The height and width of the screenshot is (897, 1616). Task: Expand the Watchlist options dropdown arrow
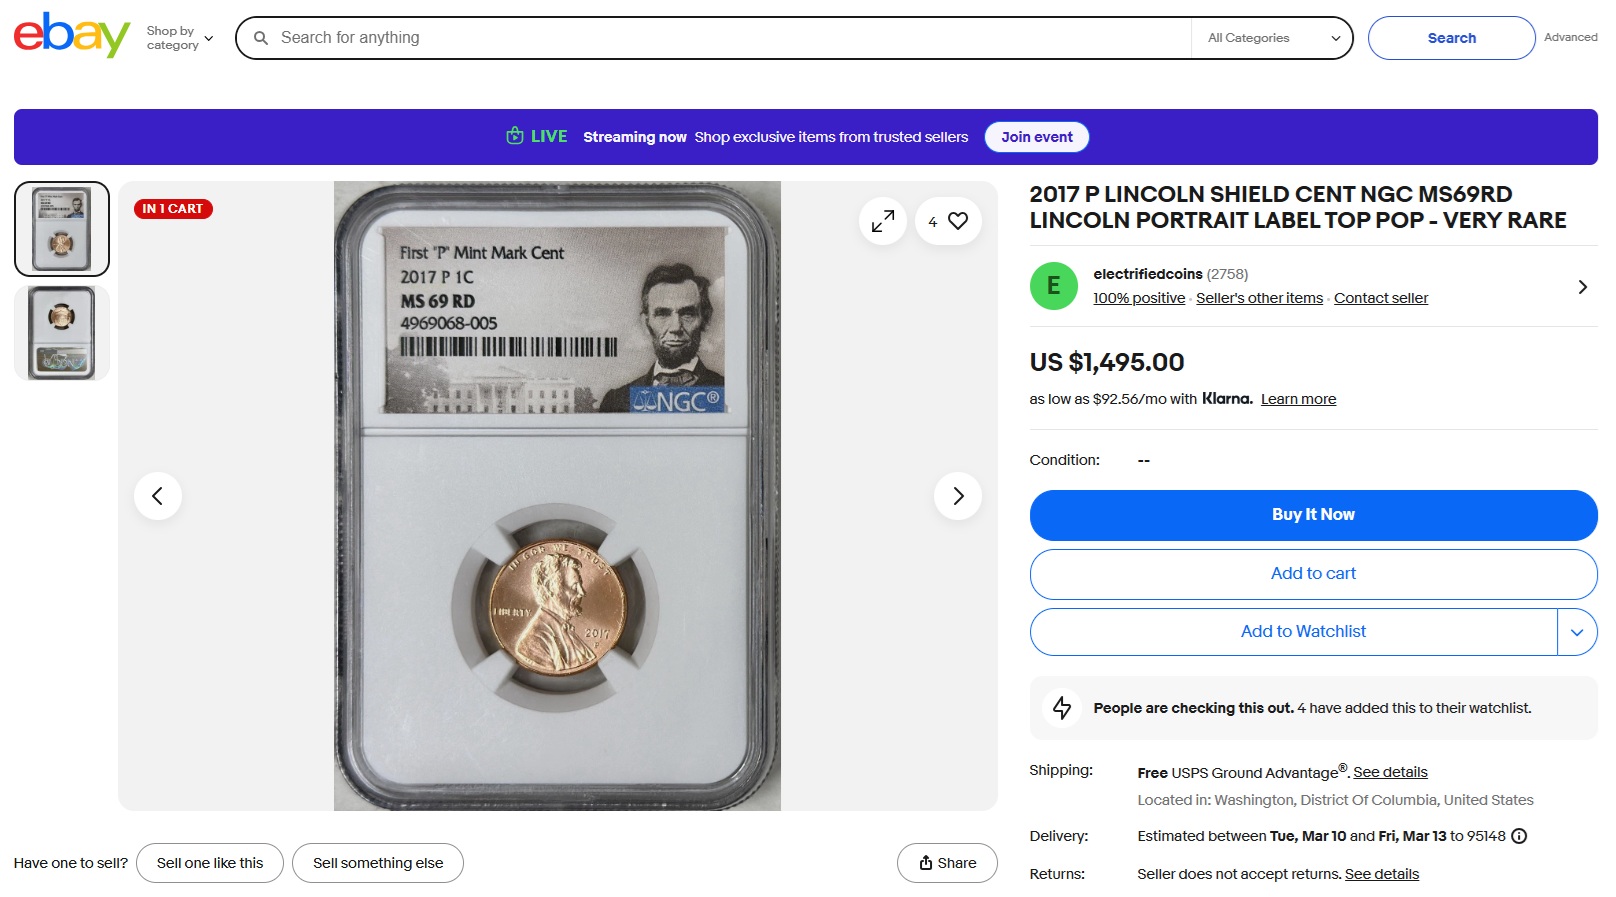click(x=1577, y=632)
